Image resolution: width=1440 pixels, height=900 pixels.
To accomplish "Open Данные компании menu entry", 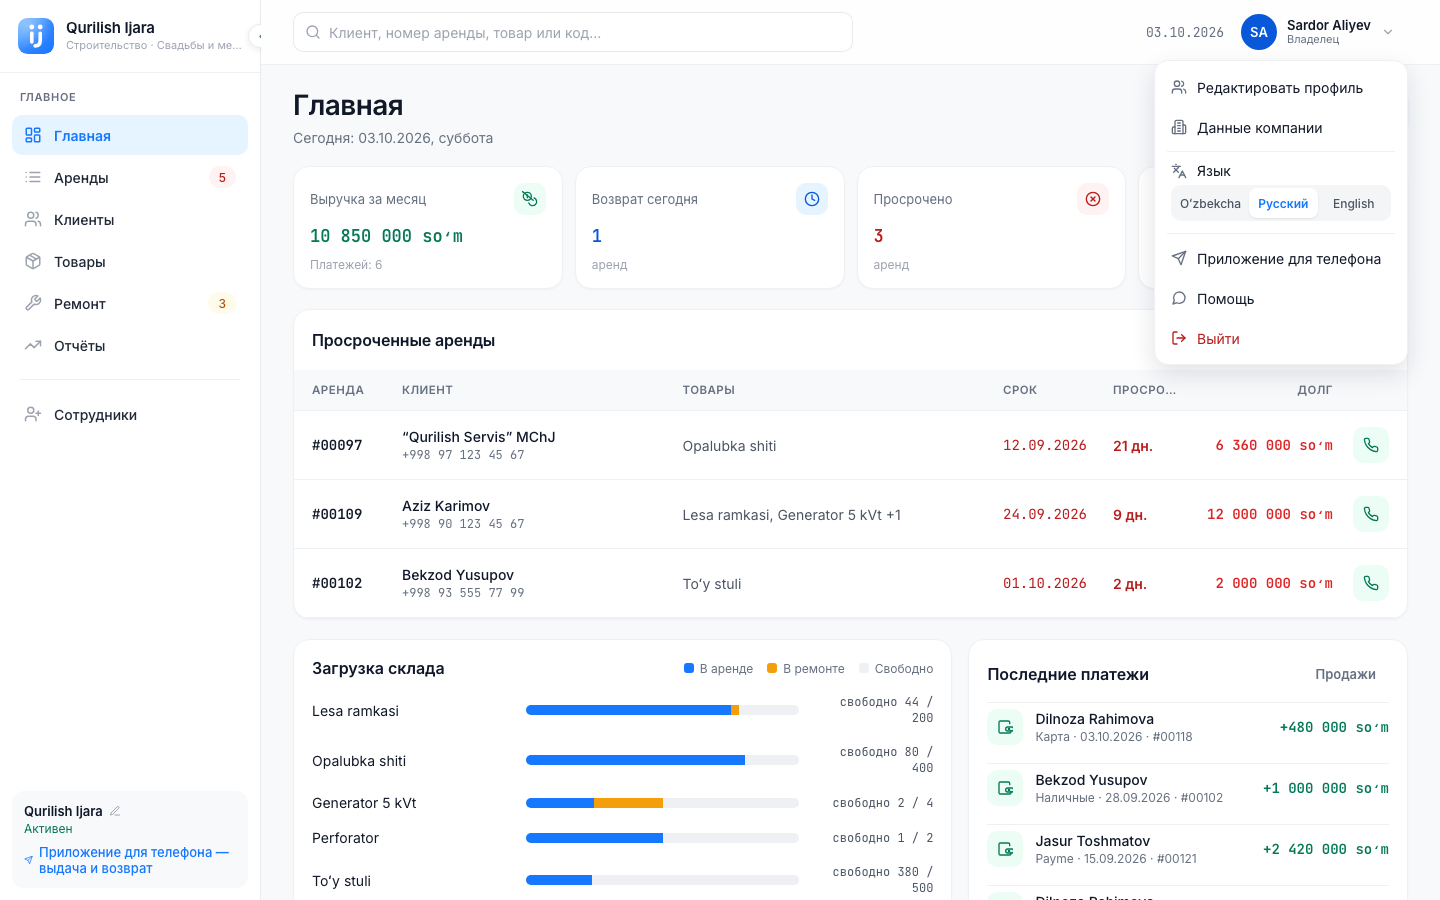I will tap(1281, 128).
